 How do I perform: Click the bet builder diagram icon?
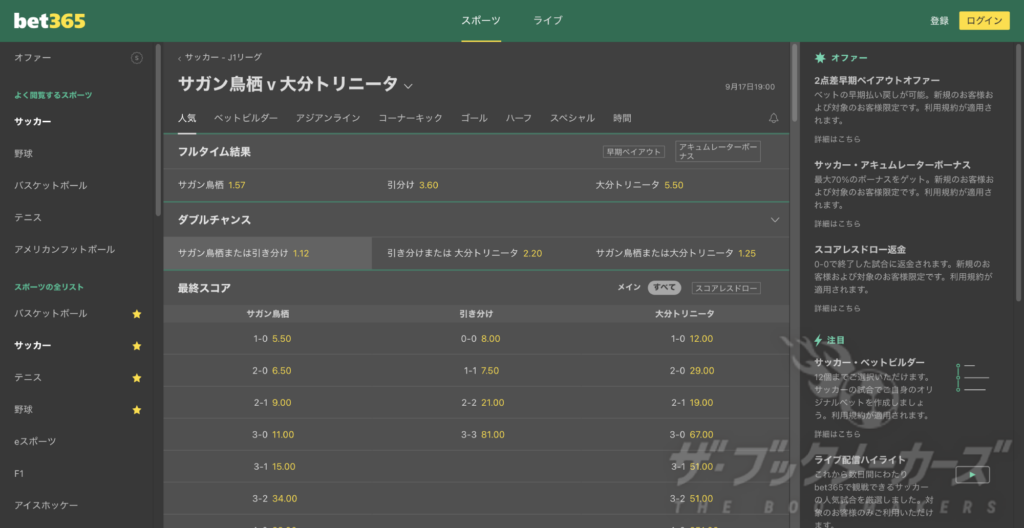coord(972,377)
